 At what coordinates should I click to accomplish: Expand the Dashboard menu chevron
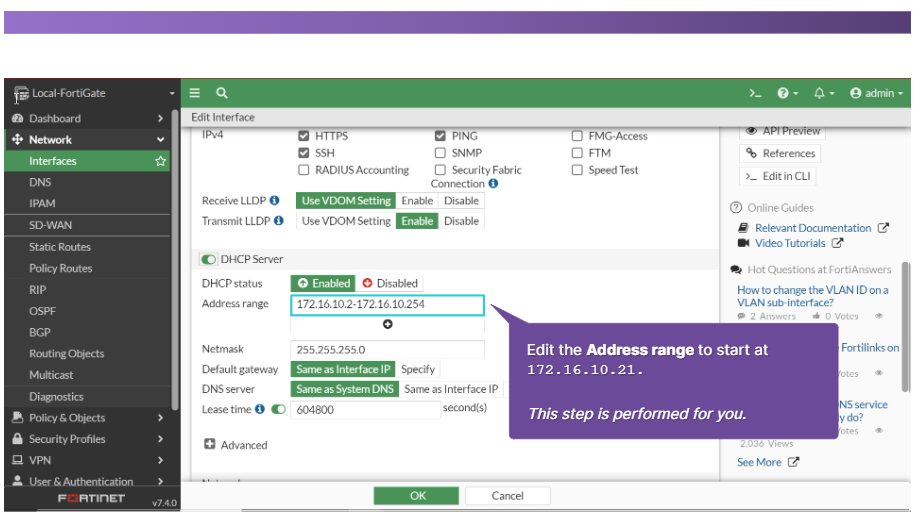[160, 118]
